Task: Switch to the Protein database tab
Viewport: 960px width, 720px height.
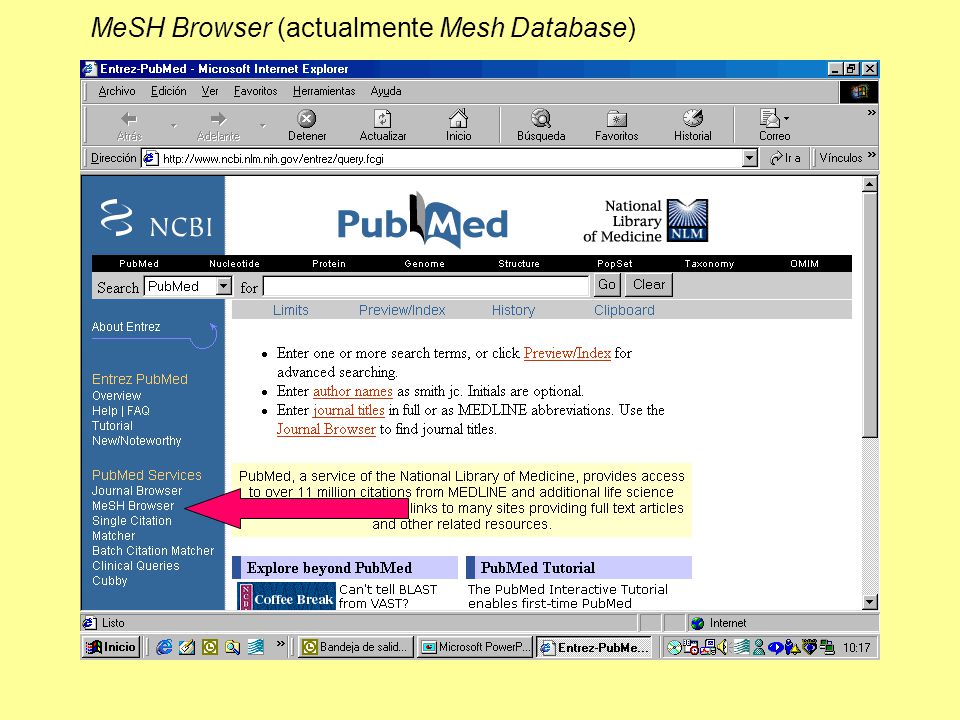Action: pyautogui.click(x=329, y=264)
